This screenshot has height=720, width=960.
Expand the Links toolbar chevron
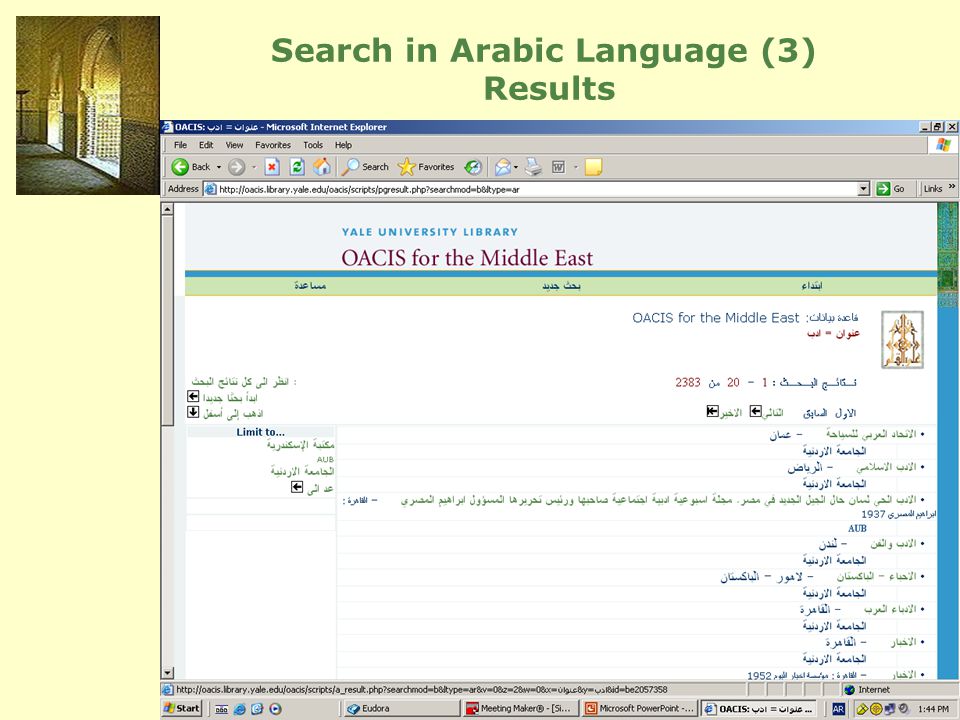pyautogui.click(x=952, y=187)
